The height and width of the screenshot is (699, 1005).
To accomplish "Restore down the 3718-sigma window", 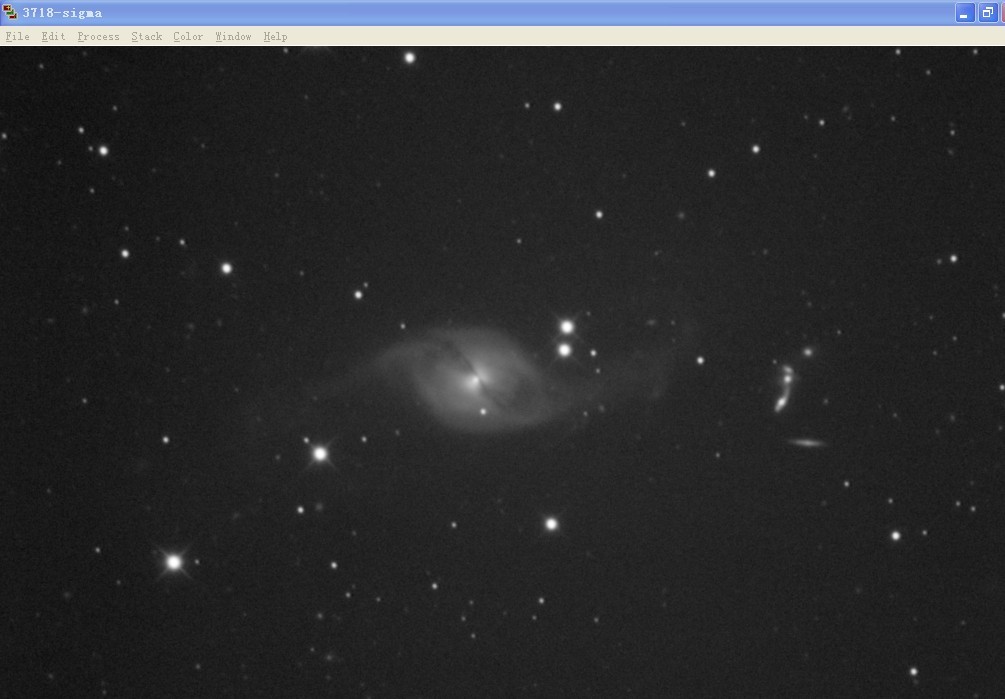I will [x=988, y=13].
